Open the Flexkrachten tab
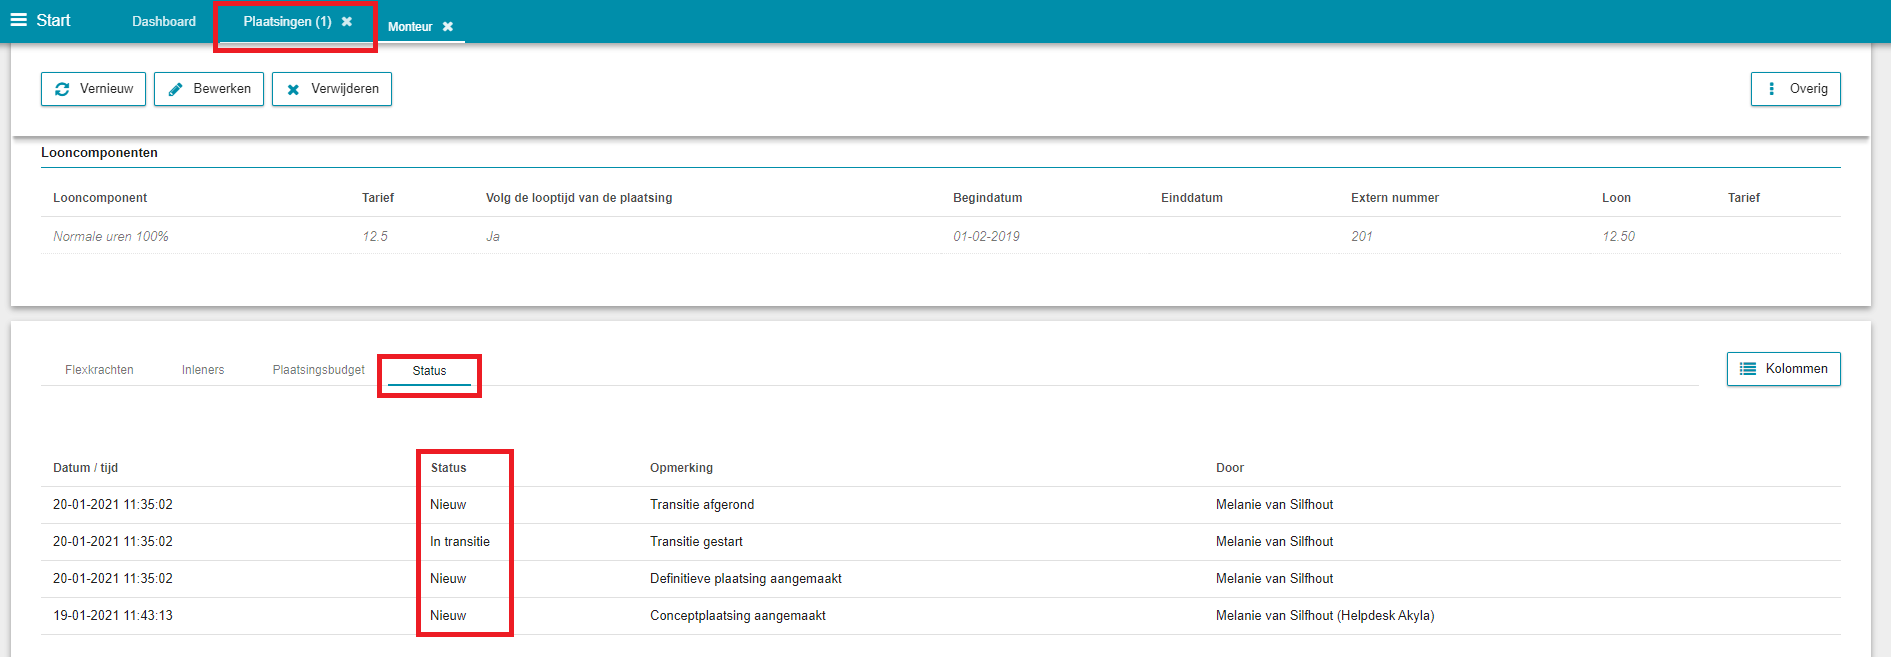The width and height of the screenshot is (1891, 657). point(99,370)
